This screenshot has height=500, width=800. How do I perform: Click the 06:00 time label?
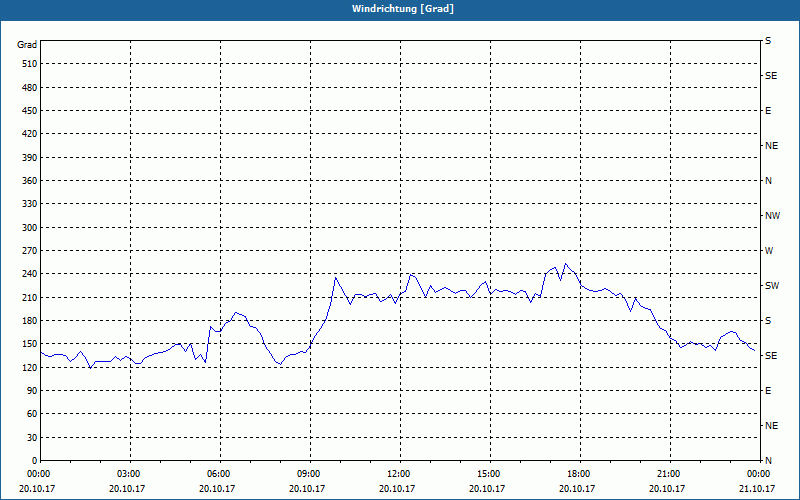click(x=217, y=474)
